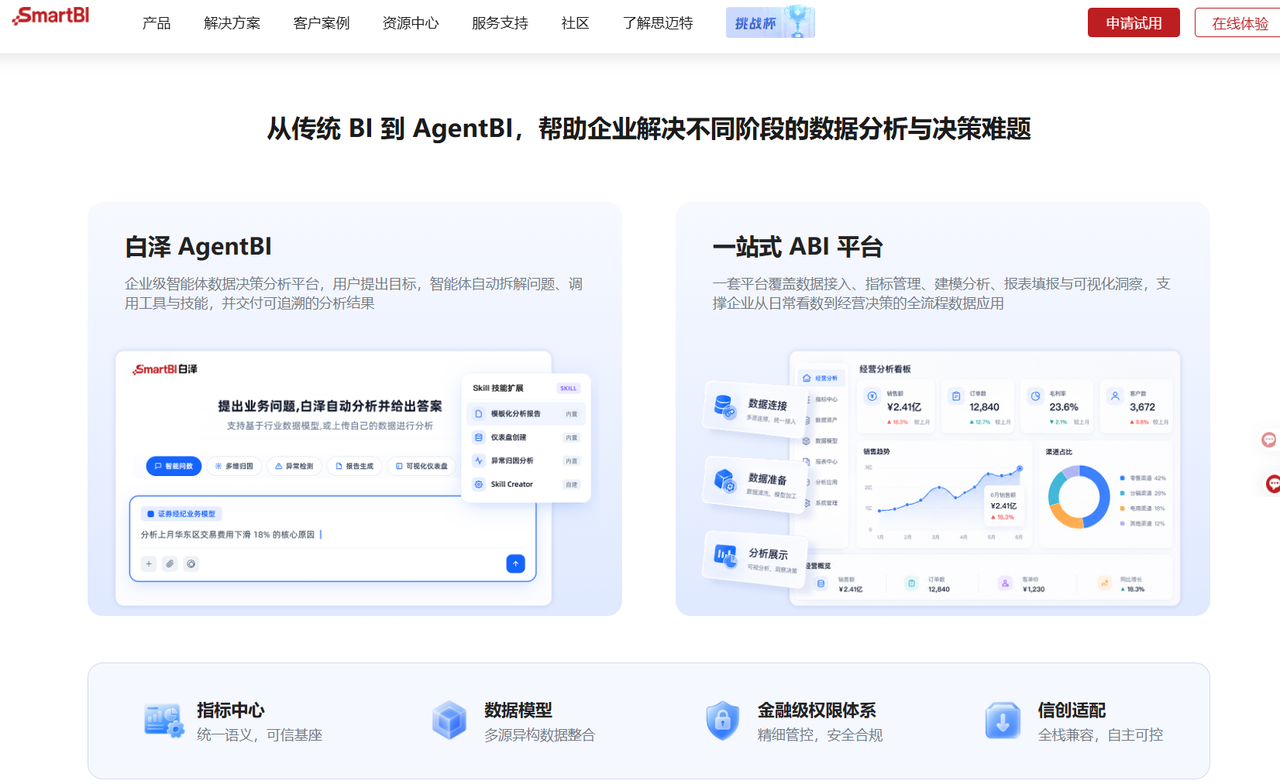Click the 销售趋势 chart title
1280x784 pixels.
click(878, 451)
